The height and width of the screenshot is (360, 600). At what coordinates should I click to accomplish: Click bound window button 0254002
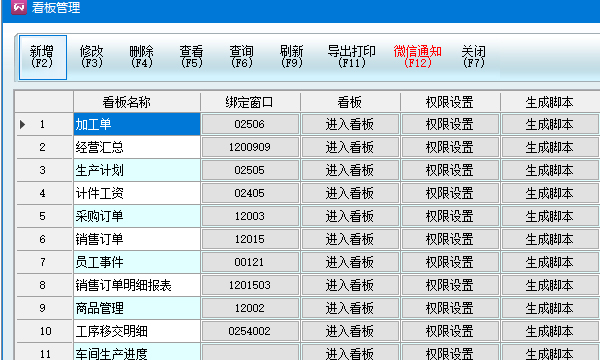tap(250, 331)
